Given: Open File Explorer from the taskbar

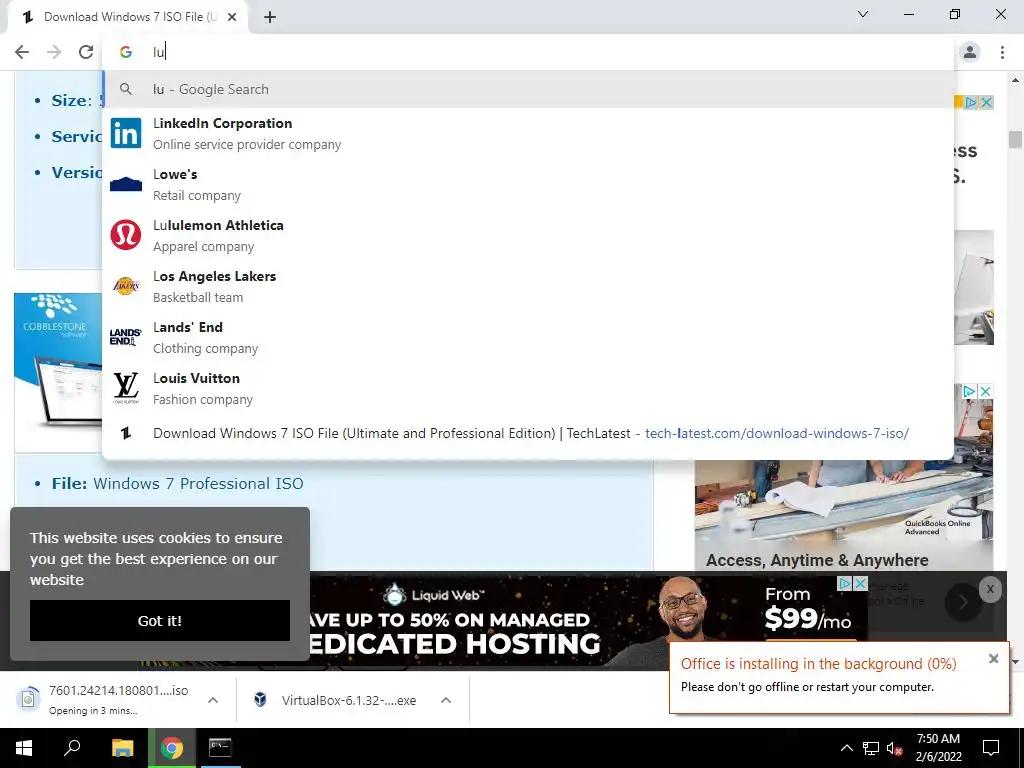Looking at the screenshot, I should (x=122, y=748).
